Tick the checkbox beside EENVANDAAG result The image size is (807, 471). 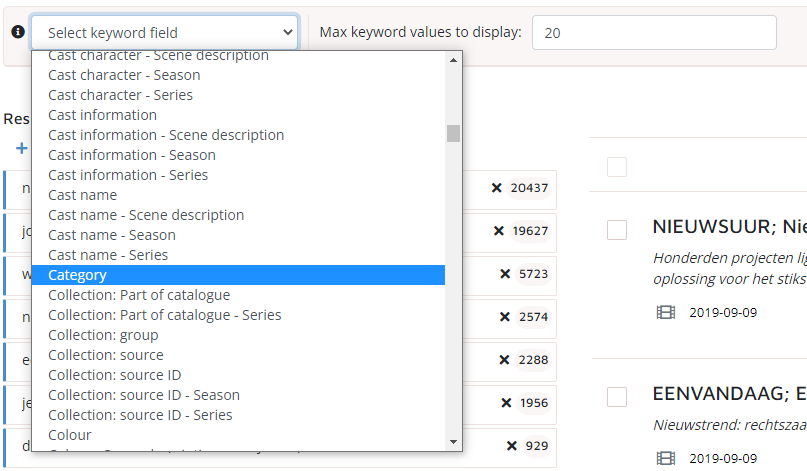(x=617, y=397)
